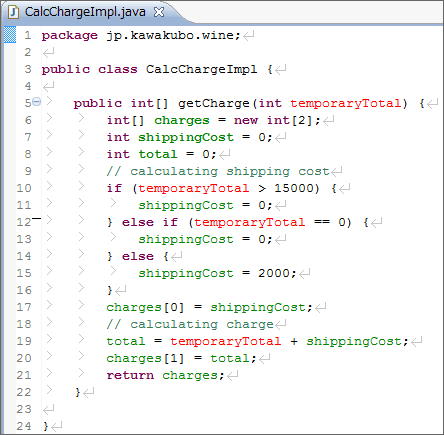This screenshot has width=444, height=435.
Task: Click parameter 'temporaryTotal' in line 5 signature
Action: tap(345, 103)
